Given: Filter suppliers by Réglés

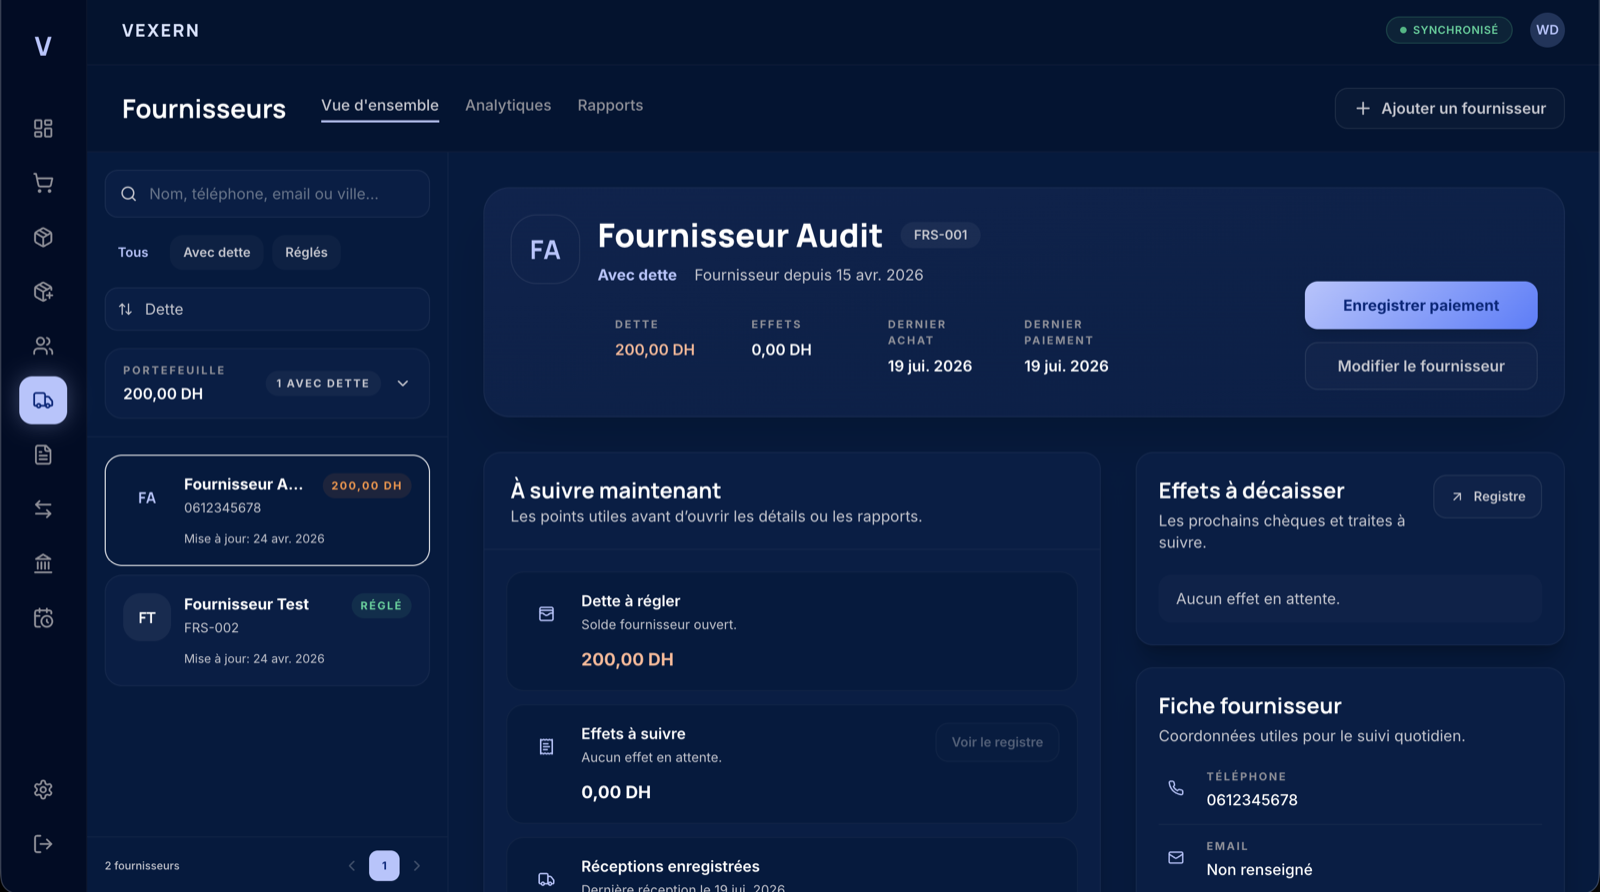Looking at the screenshot, I should click(306, 252).
